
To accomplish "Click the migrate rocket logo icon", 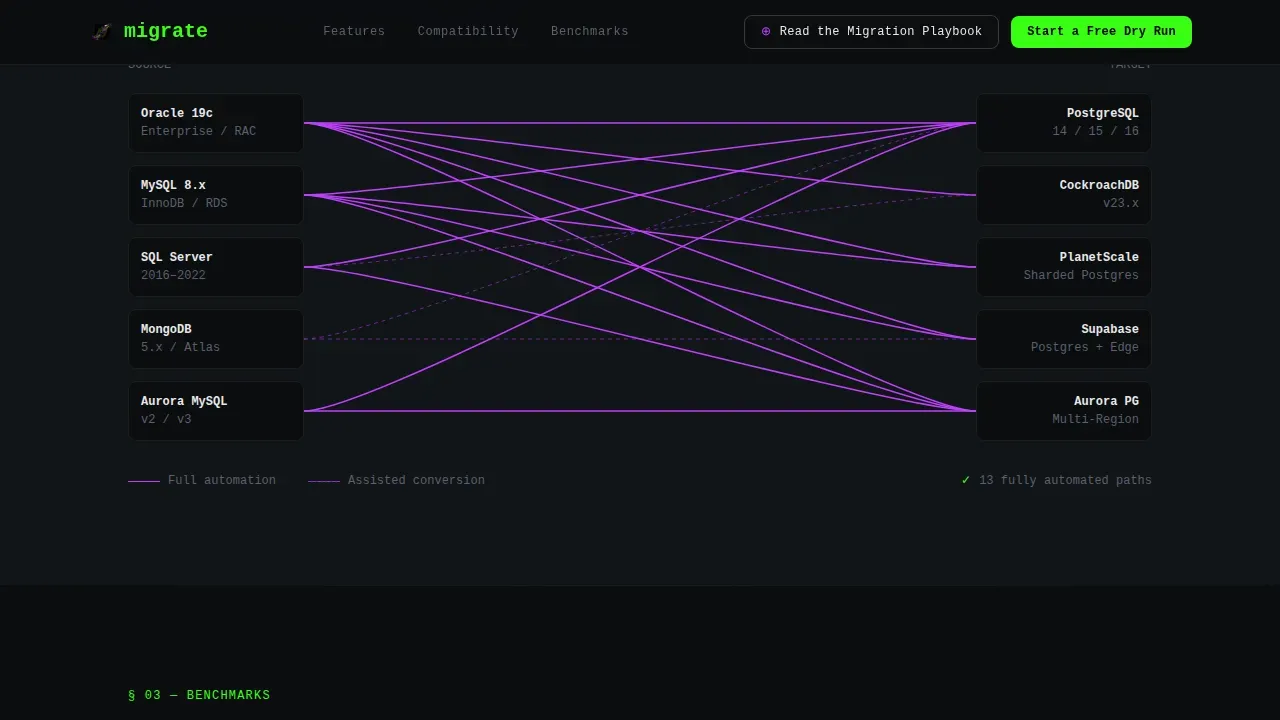I will [x=101, y=32].
